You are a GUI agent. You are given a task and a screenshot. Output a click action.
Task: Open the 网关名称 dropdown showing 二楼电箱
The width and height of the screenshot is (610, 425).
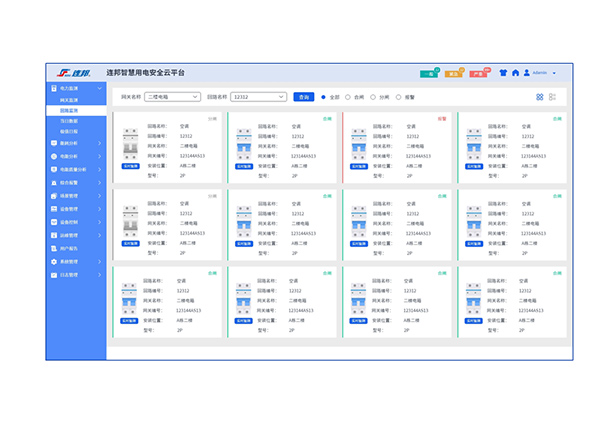tap(171, 97)
